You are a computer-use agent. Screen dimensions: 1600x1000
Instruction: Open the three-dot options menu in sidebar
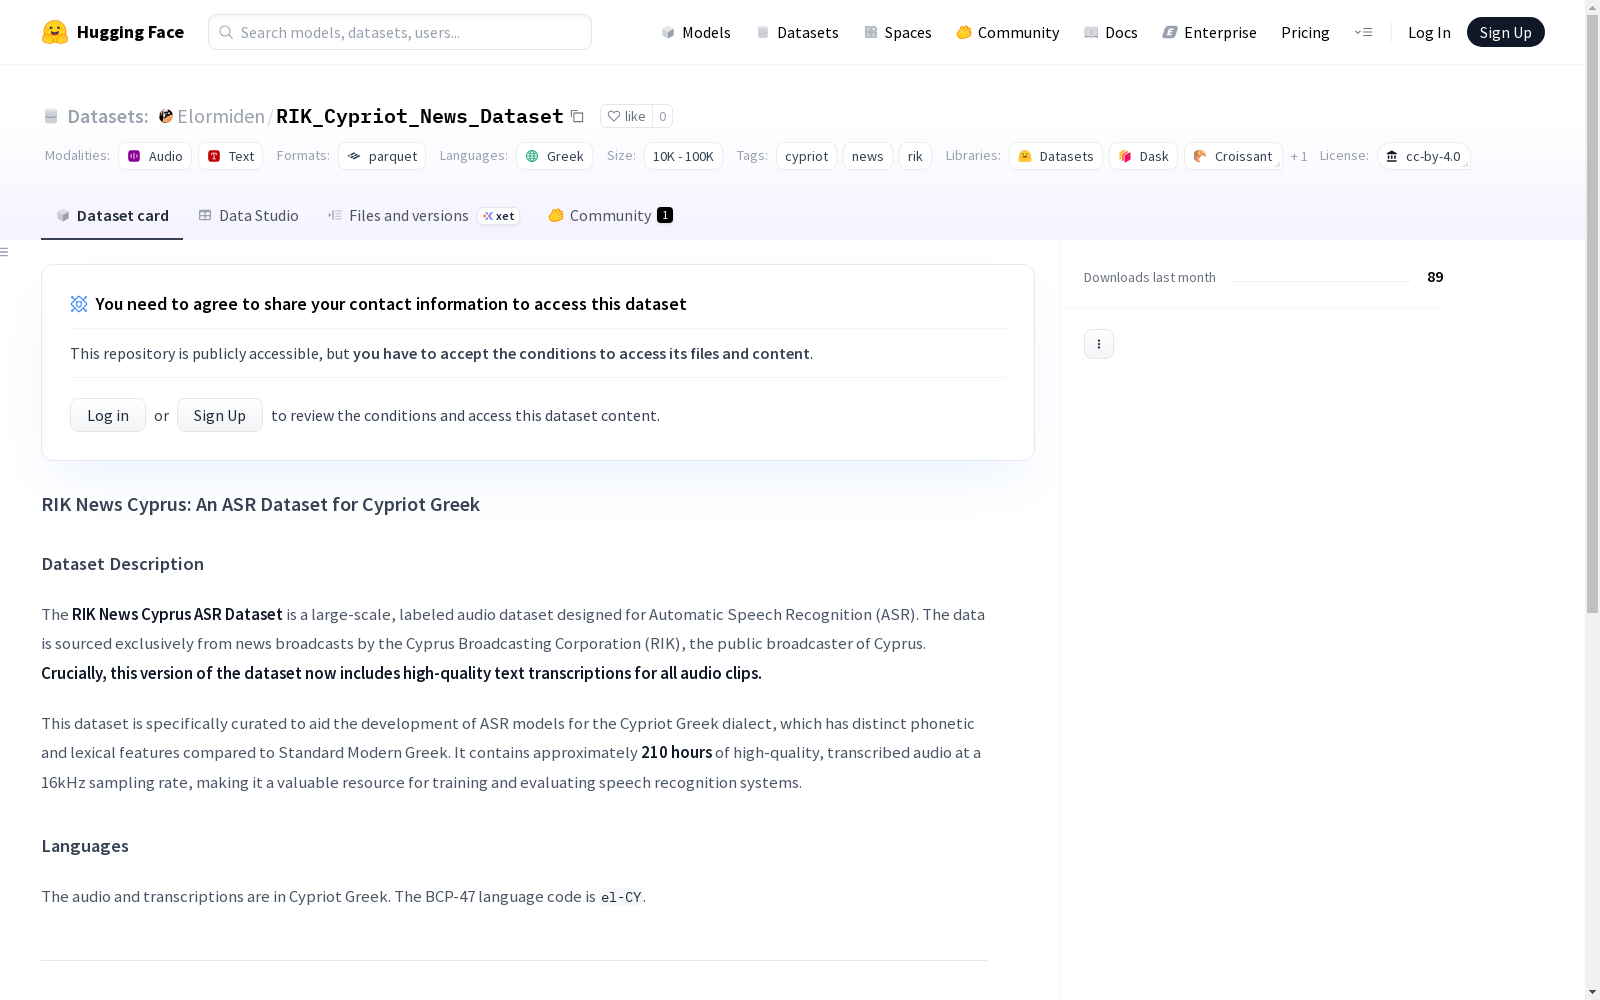(x=1099, y=344)
